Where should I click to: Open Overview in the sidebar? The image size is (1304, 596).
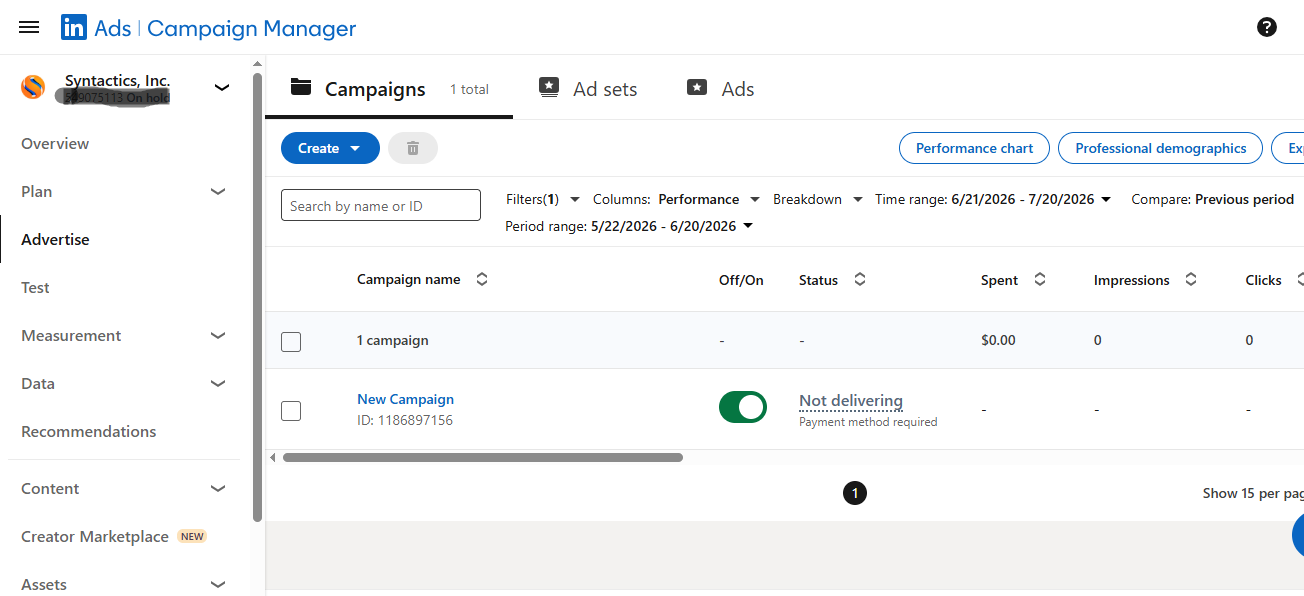coord(55,144)
